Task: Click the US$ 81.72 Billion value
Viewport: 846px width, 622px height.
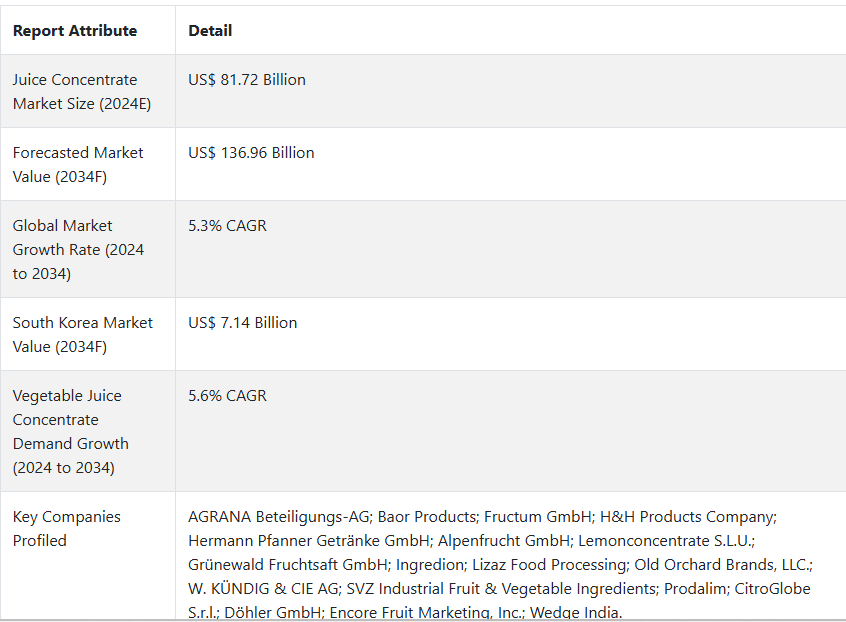Action: pyautogui.click(x=247, y=80)
